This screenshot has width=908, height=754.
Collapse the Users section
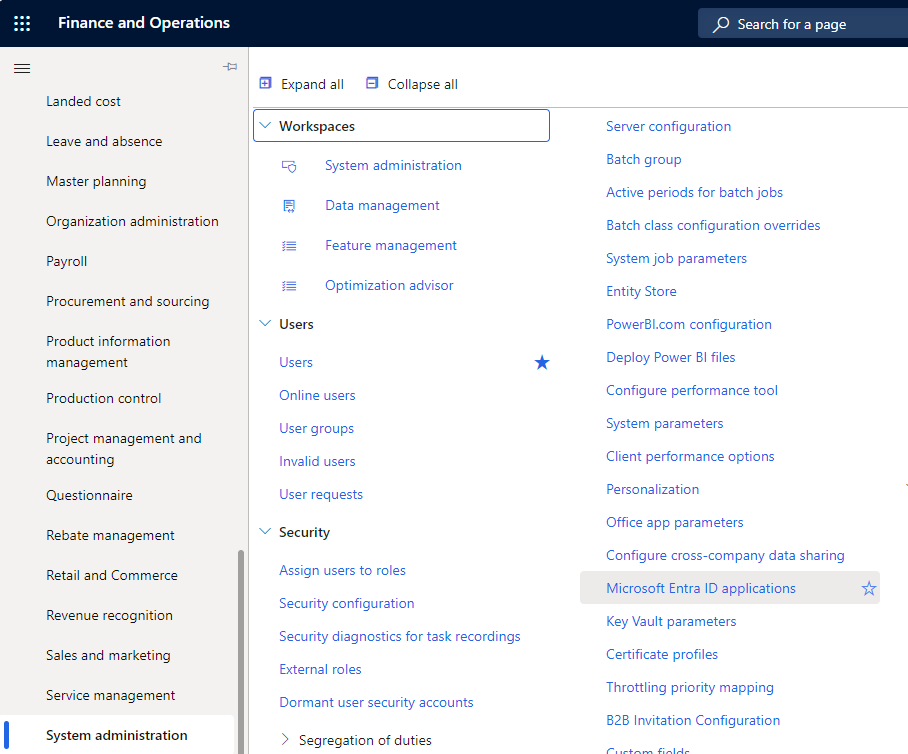(x=265, y=324)
